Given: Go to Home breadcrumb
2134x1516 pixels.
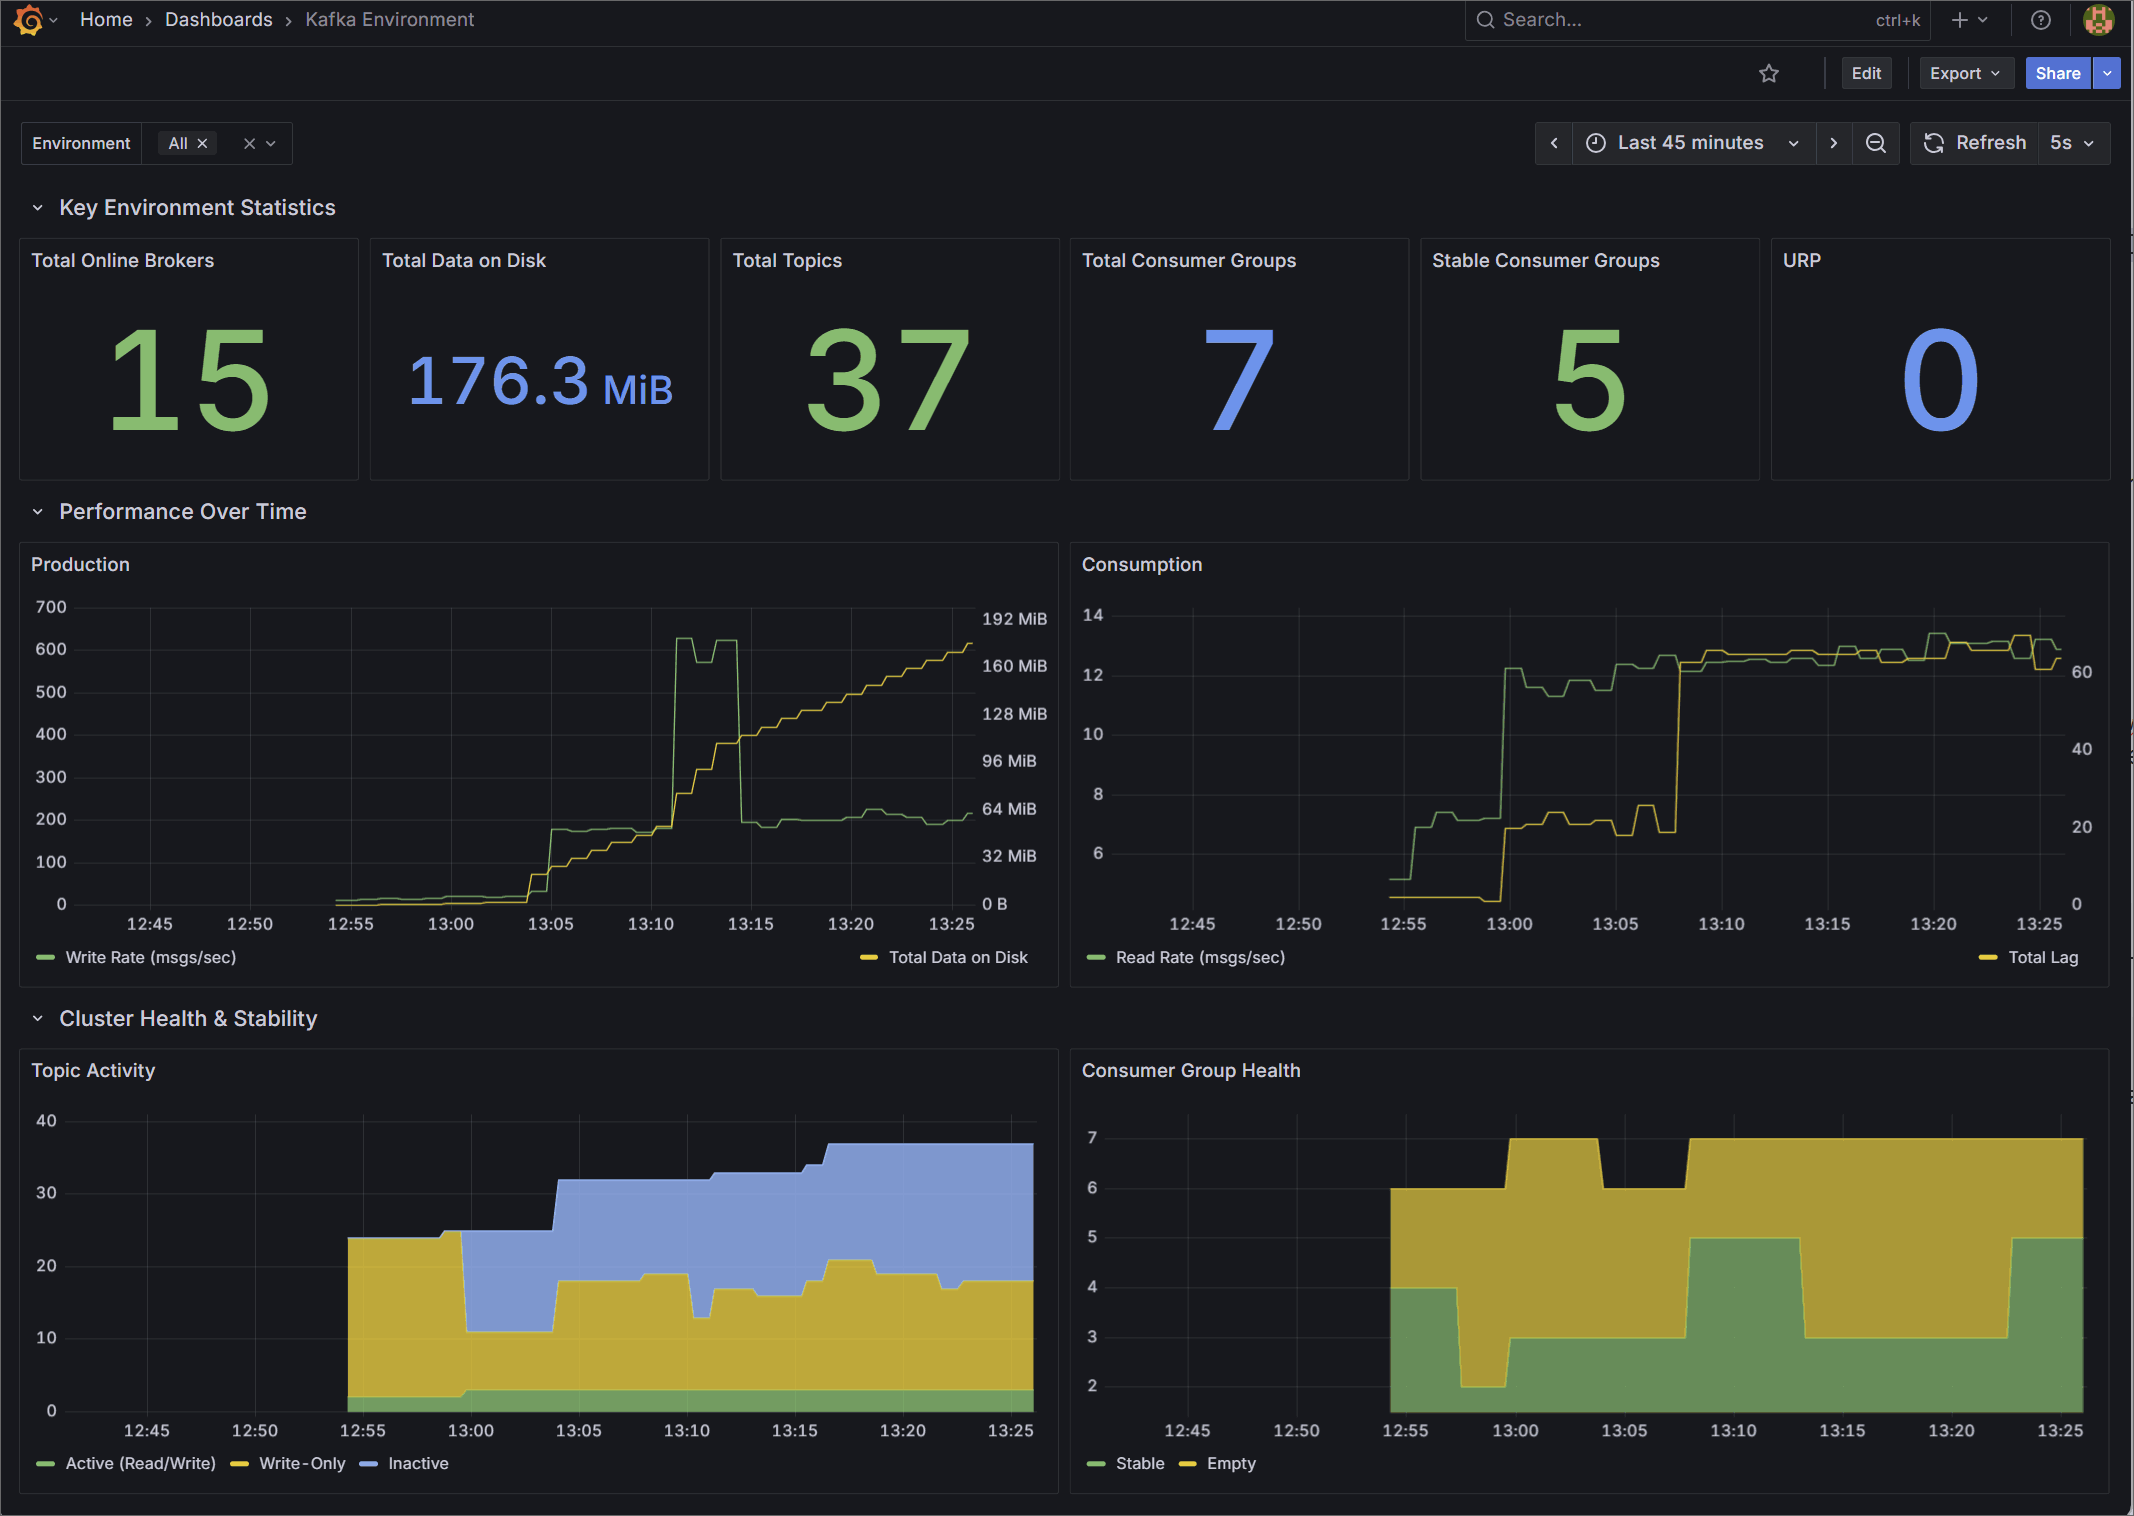Looking at the screenshot, I should click(x=106, y=20).
